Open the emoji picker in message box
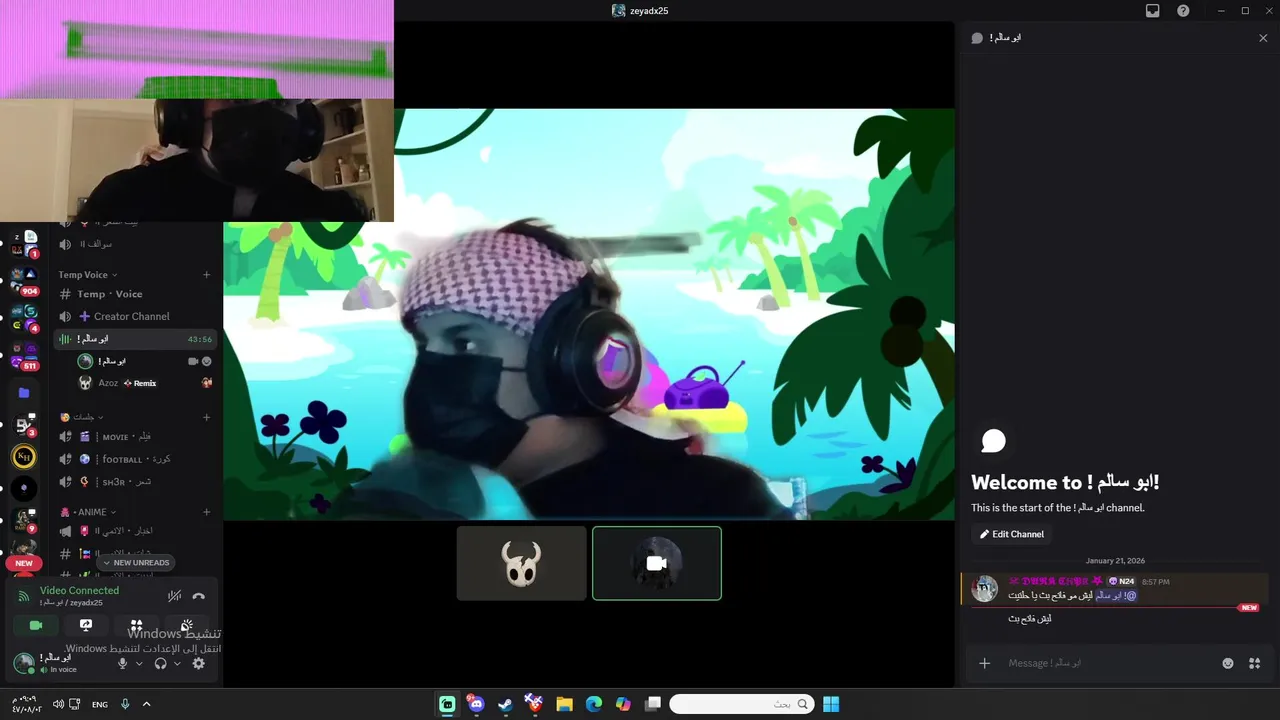Viewport: 1280px width, 720px height. point(1228,663)
